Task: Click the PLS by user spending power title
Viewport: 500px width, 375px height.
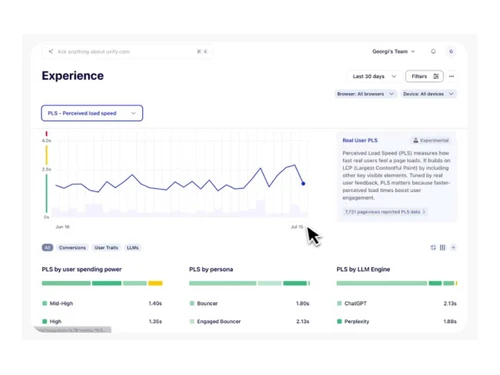Action: (82, 269)
